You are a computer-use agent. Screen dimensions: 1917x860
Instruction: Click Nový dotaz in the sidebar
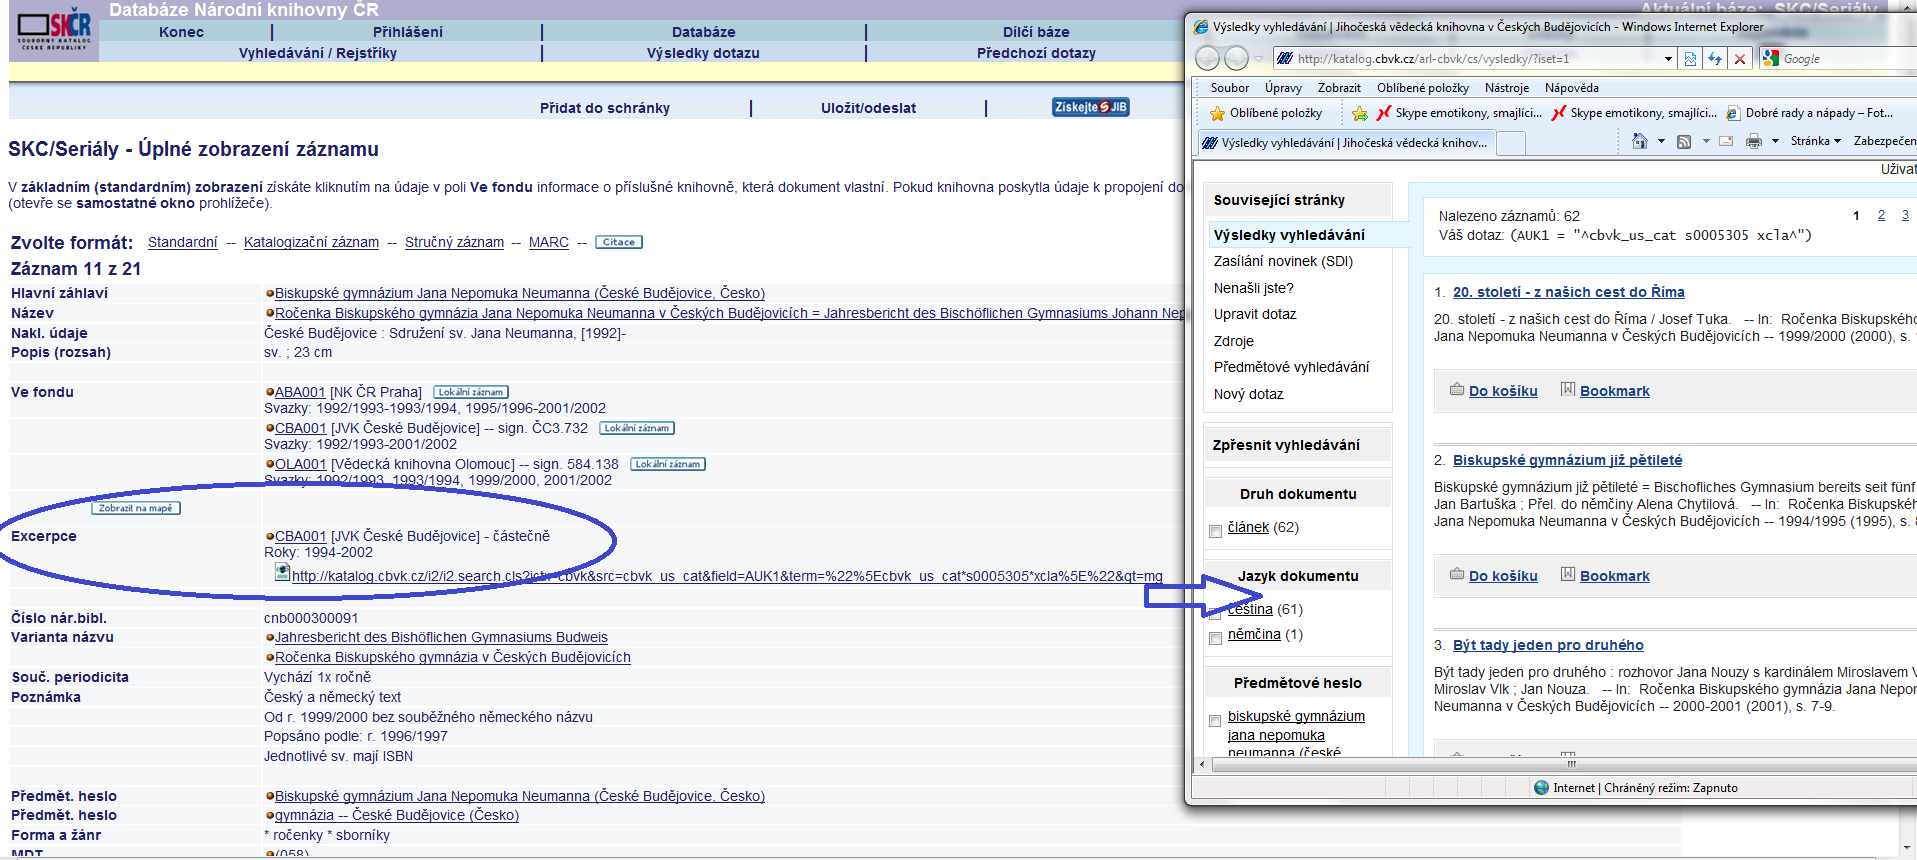tap(1248, 394)
